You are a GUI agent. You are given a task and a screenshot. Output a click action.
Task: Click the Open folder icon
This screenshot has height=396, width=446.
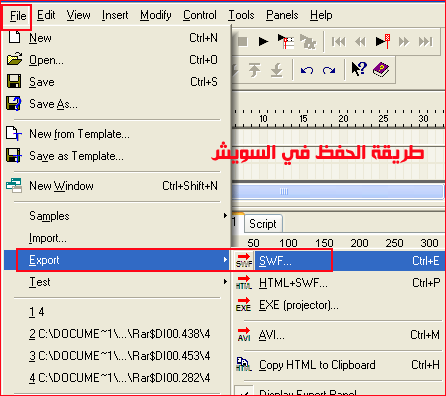14,59
